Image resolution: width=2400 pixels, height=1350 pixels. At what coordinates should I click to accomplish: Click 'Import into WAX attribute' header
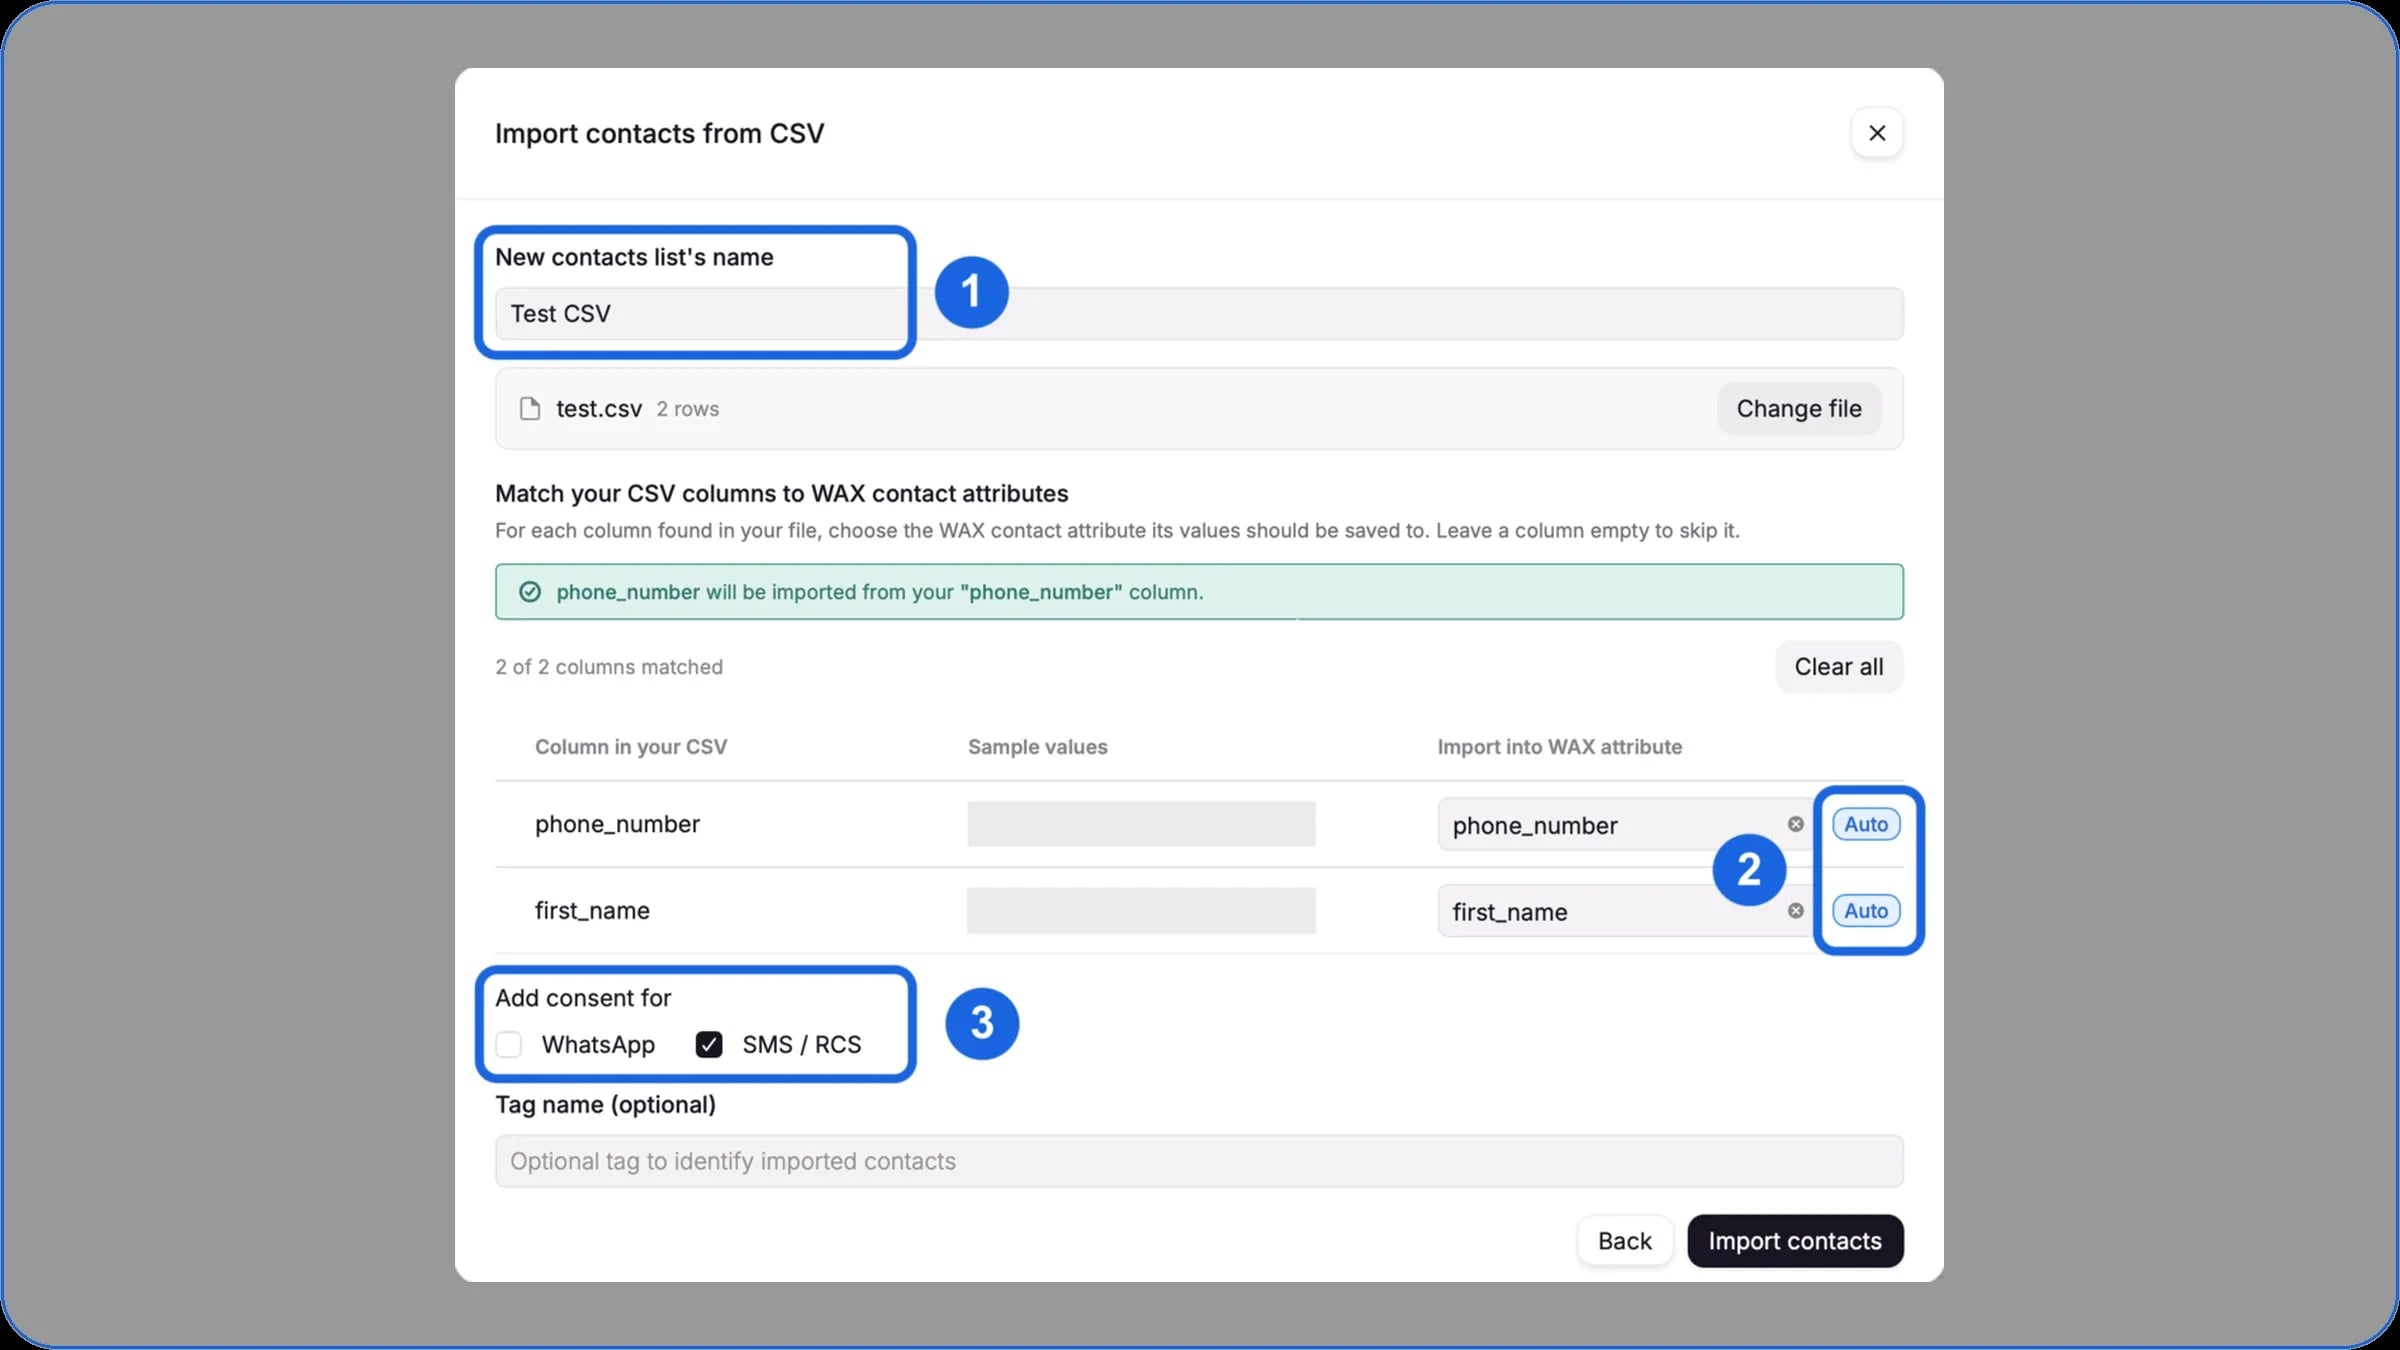(1559, 747)
